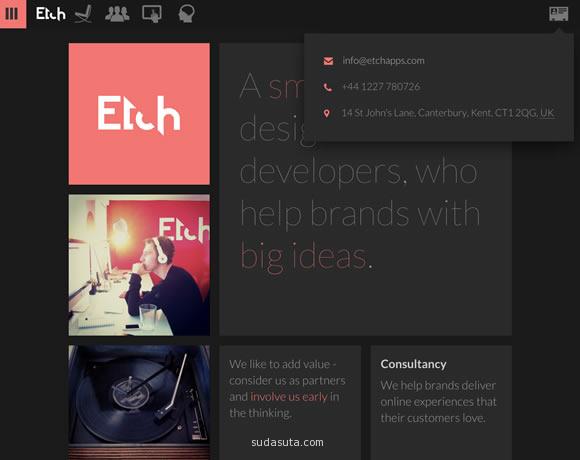Click the map pin location icon
The height and width of the screenshot is (460, 580).
(327, 113)
